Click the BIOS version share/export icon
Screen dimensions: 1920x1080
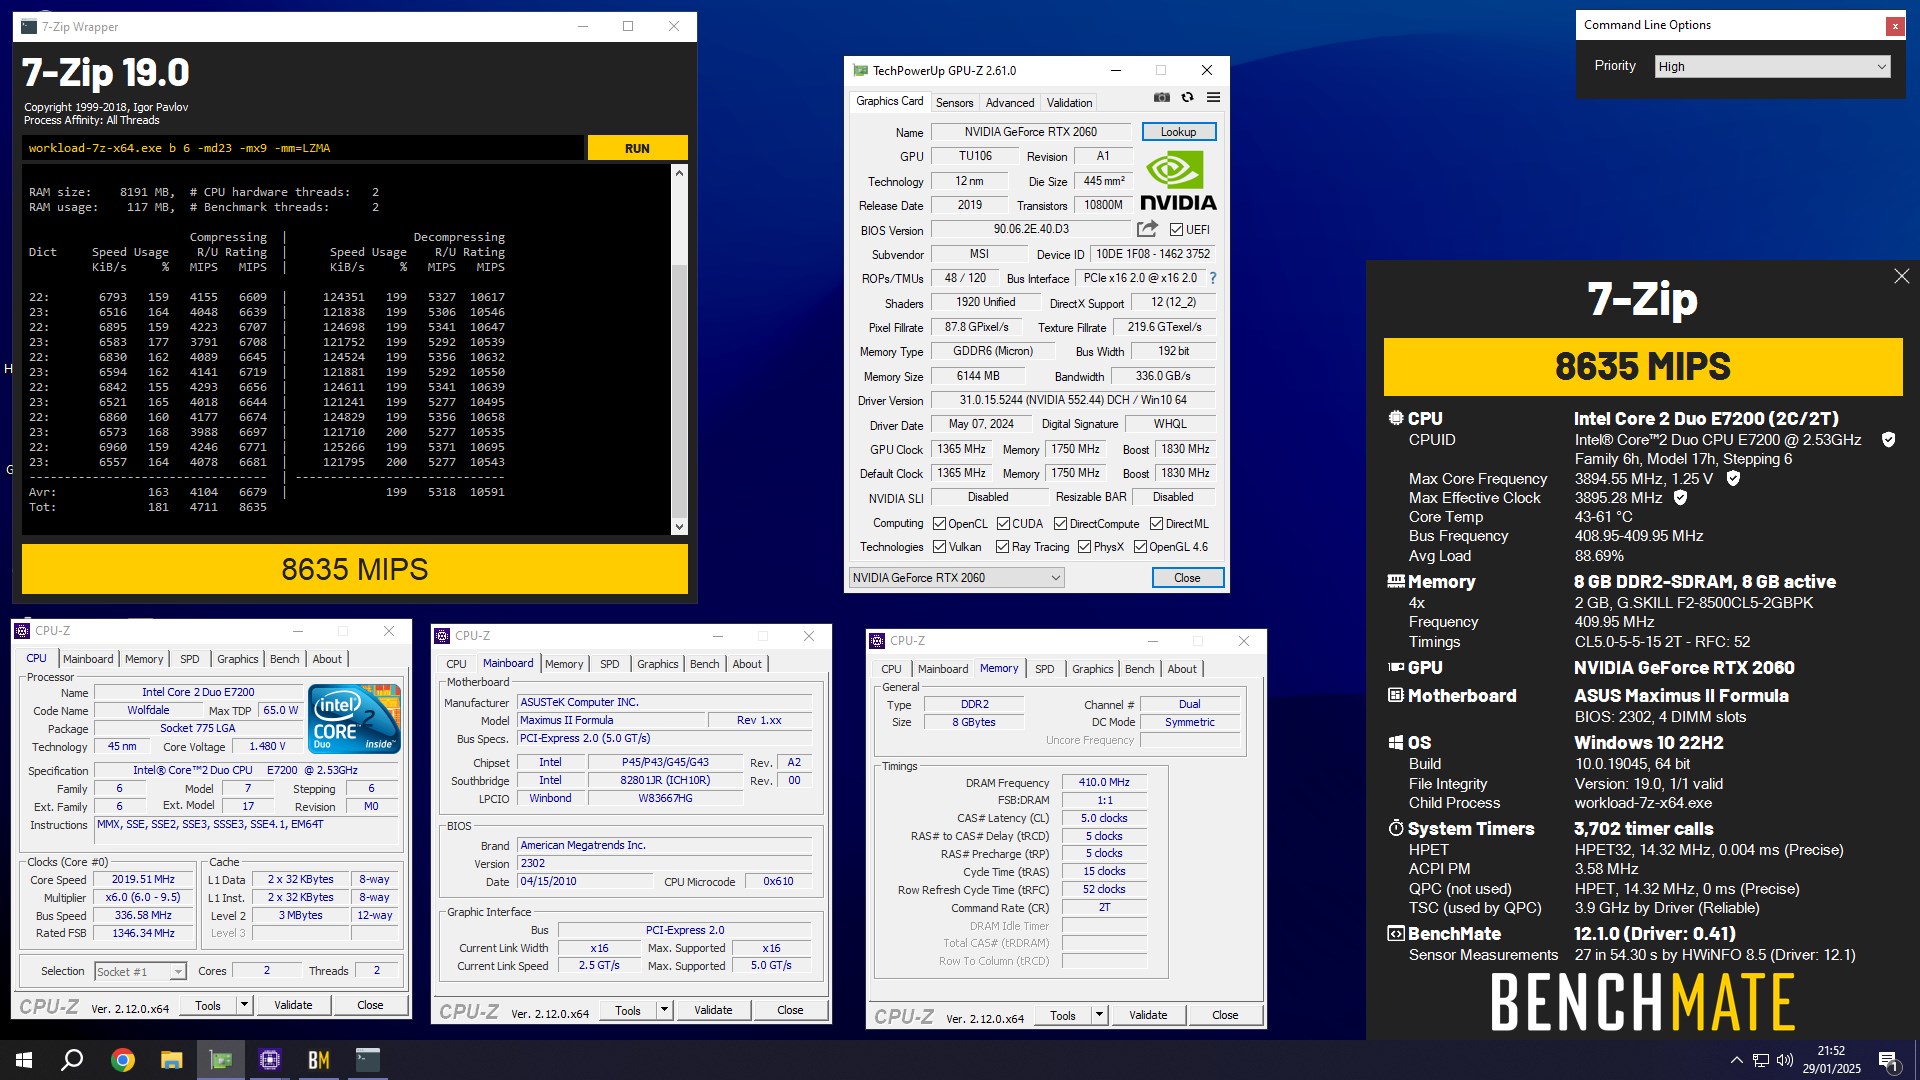[x=1147, y=229]
